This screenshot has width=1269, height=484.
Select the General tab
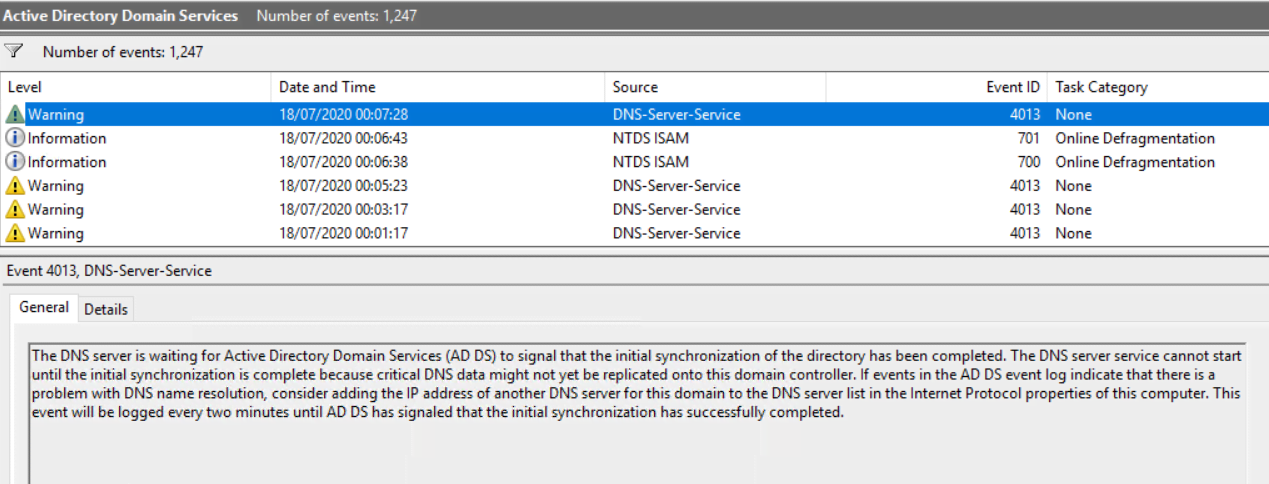(44, 308)
